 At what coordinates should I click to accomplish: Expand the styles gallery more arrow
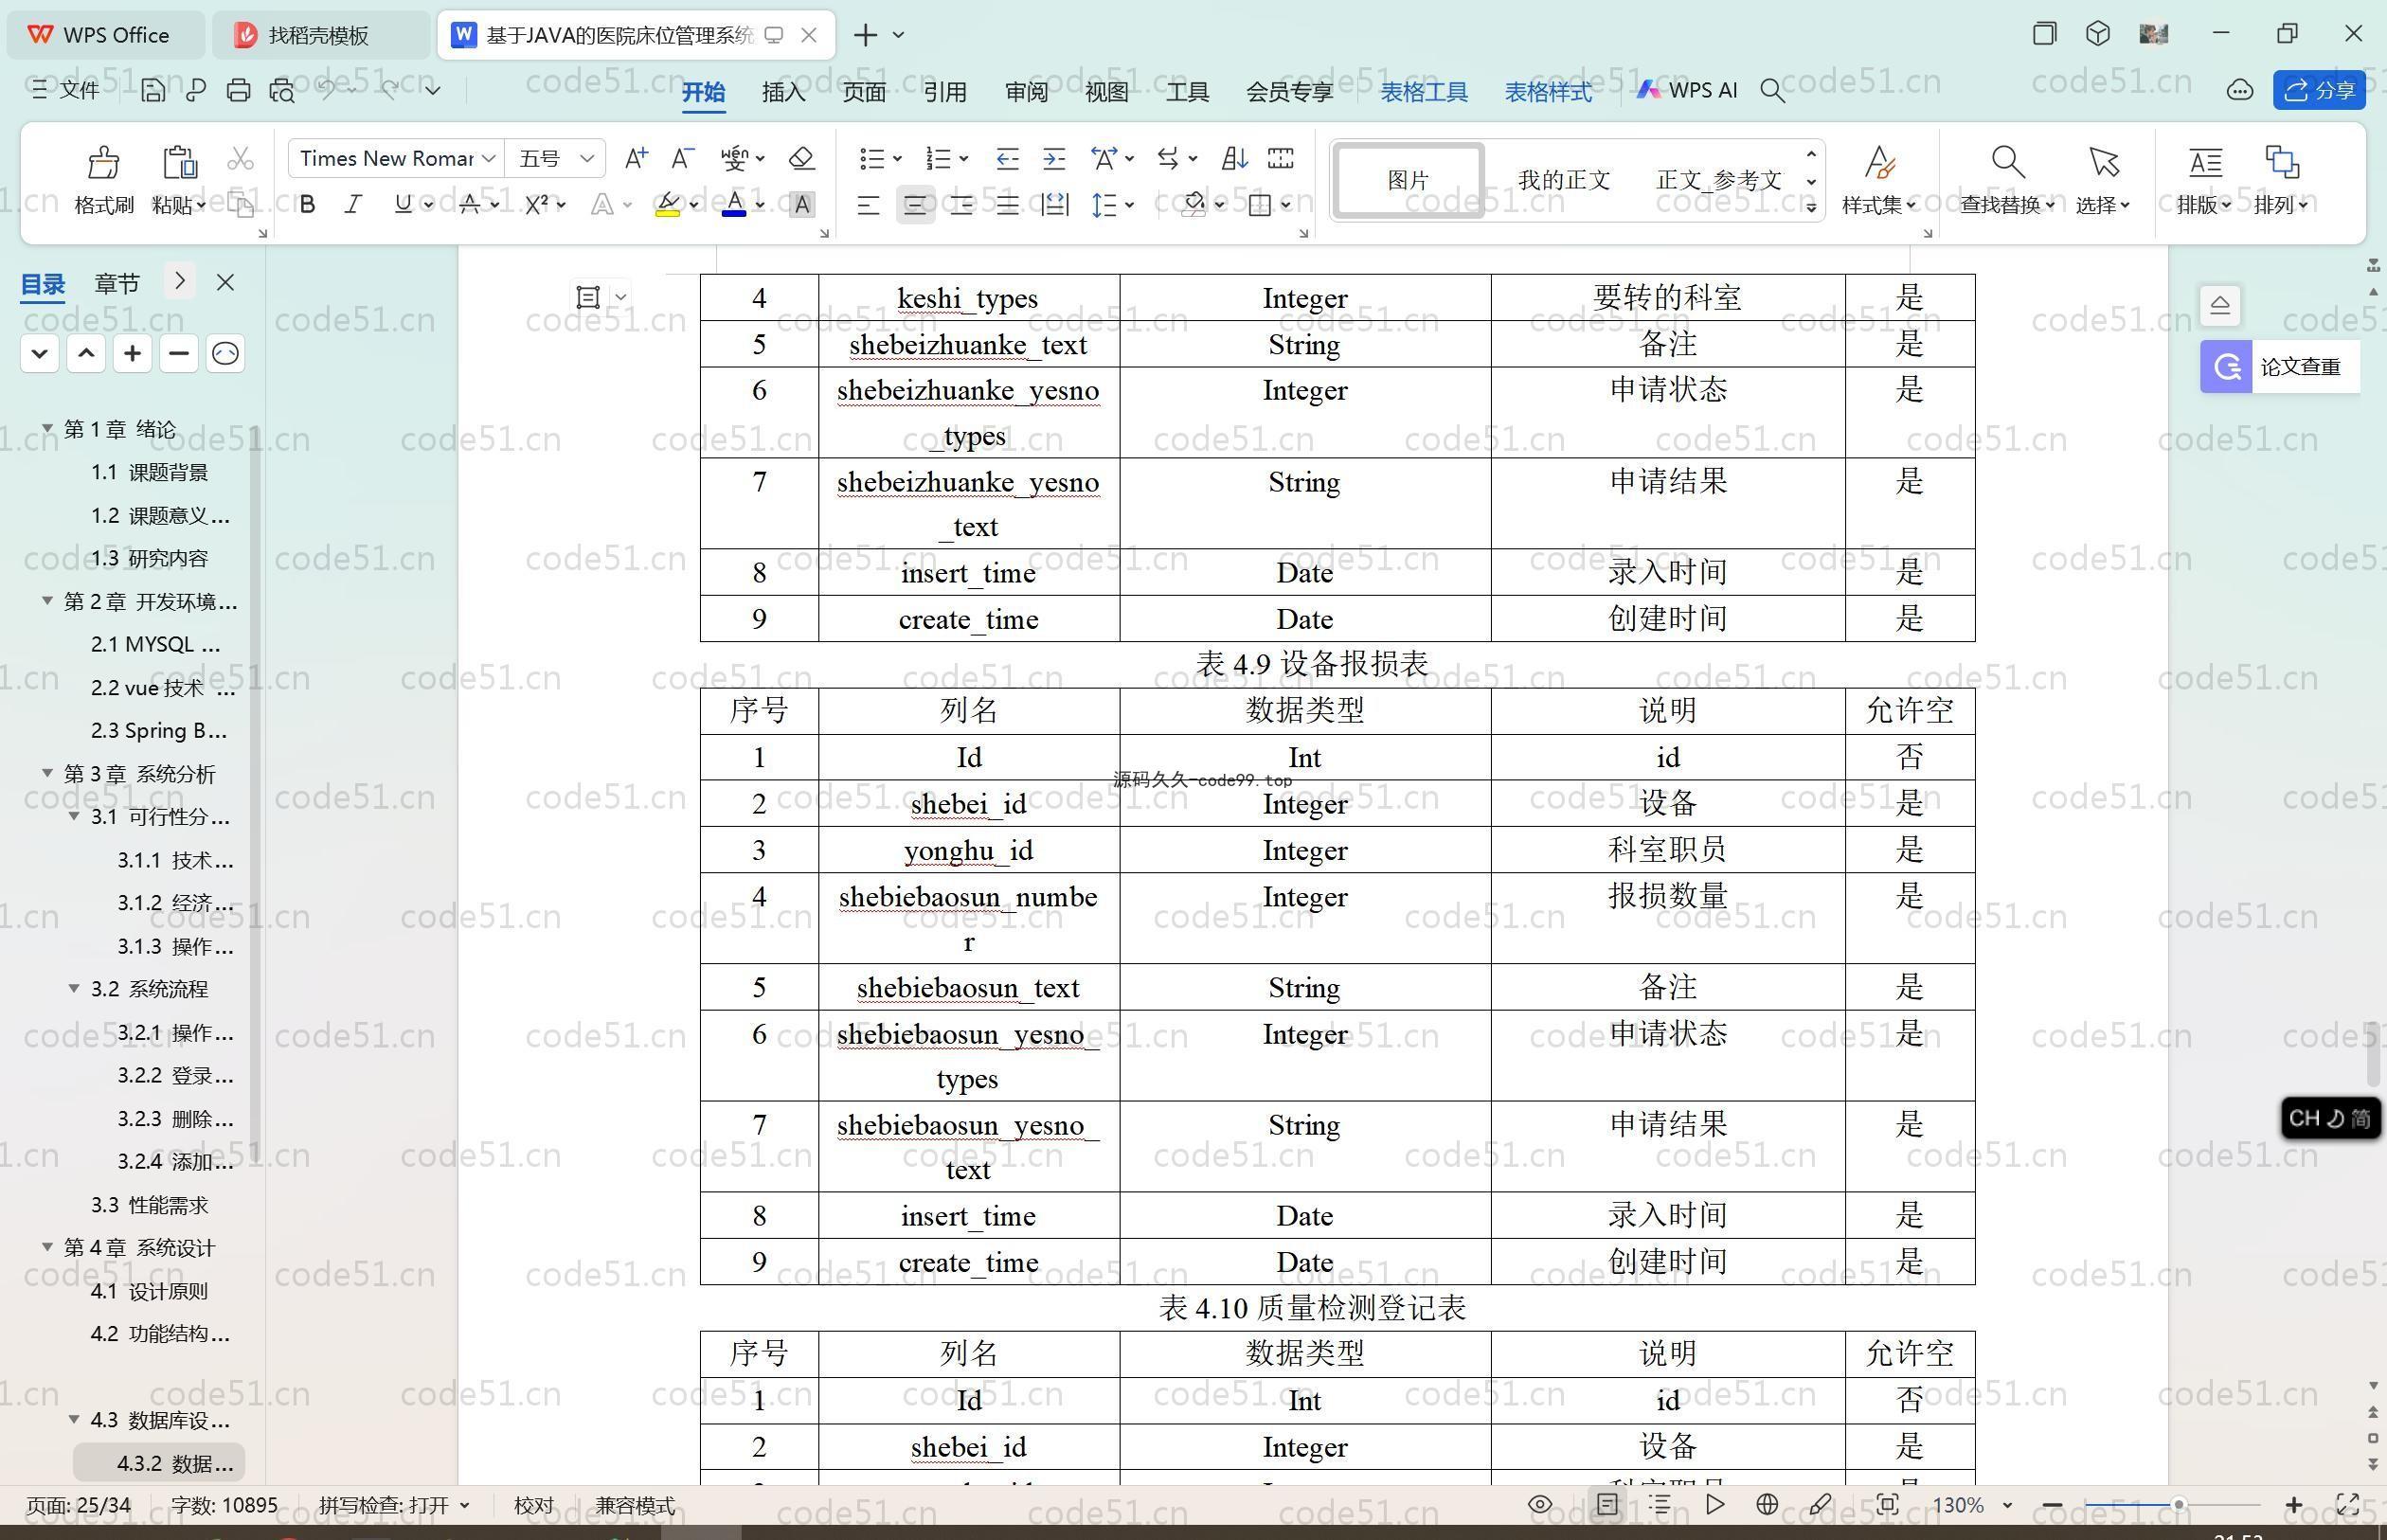[x=1811, y=207]
